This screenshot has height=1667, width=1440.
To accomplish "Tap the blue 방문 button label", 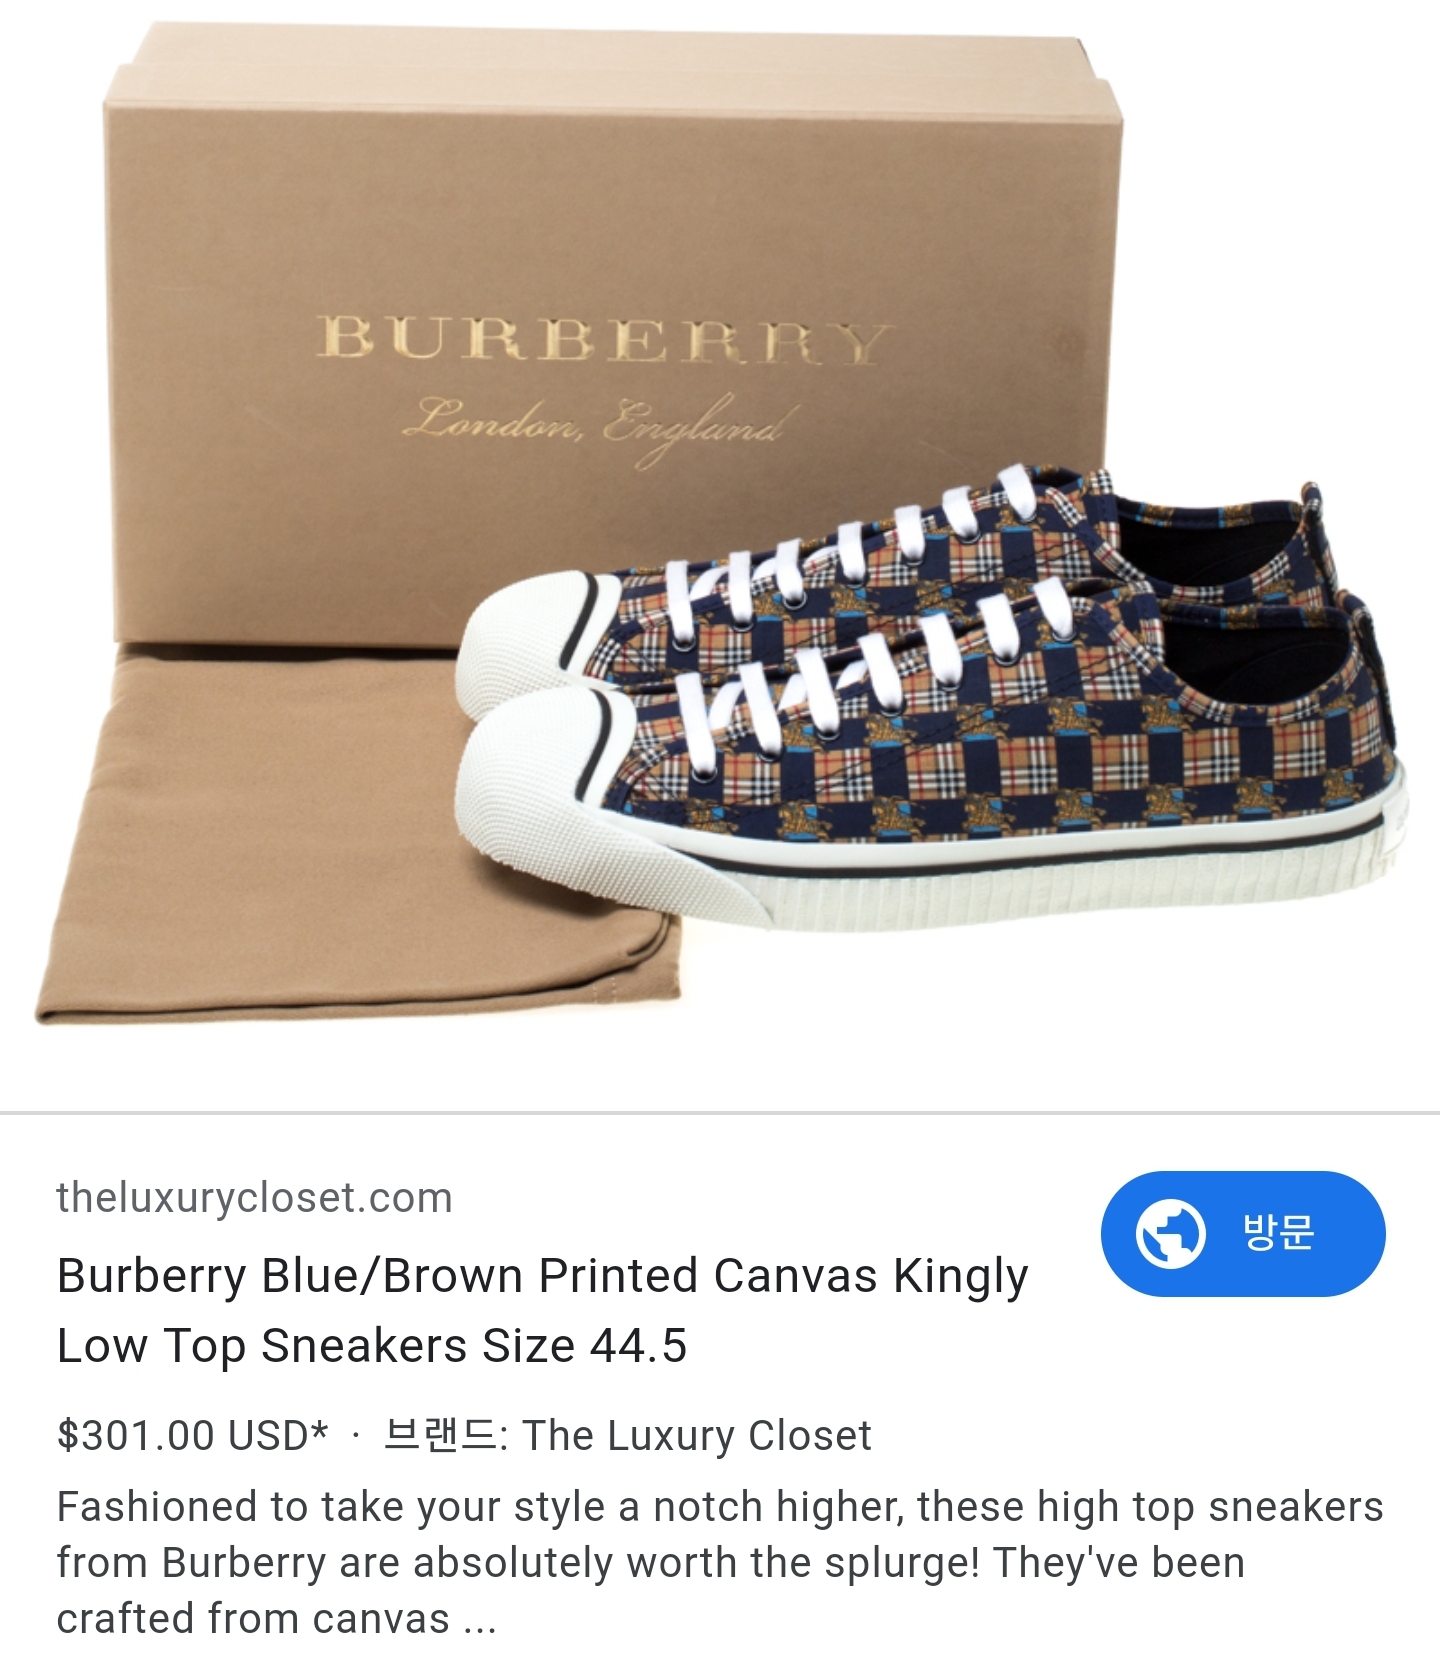I will [x=1278, y=1232].
